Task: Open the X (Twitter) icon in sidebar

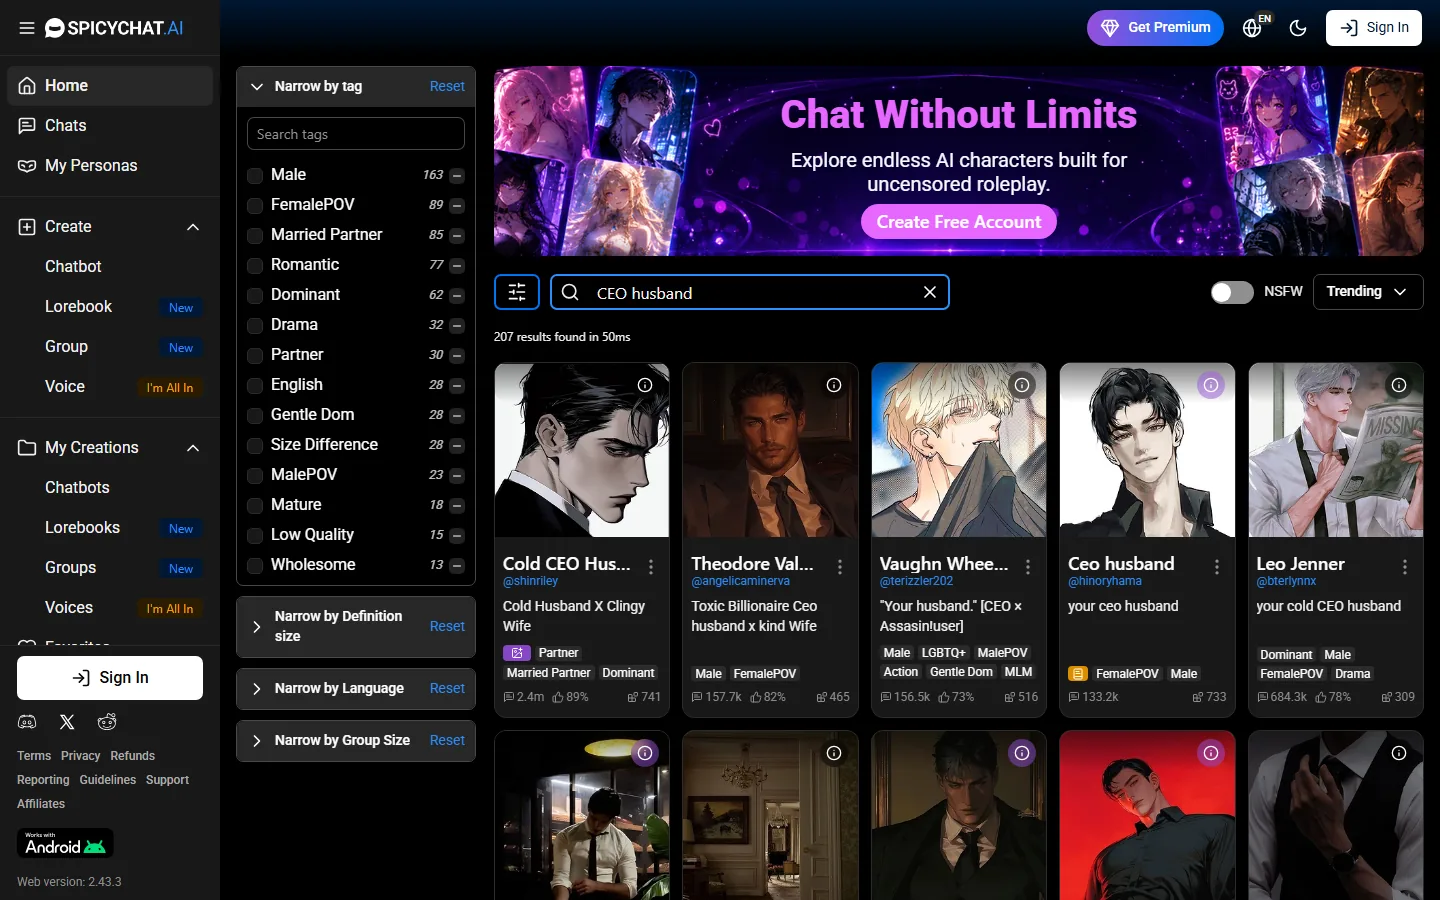Action: click(67, 722)
